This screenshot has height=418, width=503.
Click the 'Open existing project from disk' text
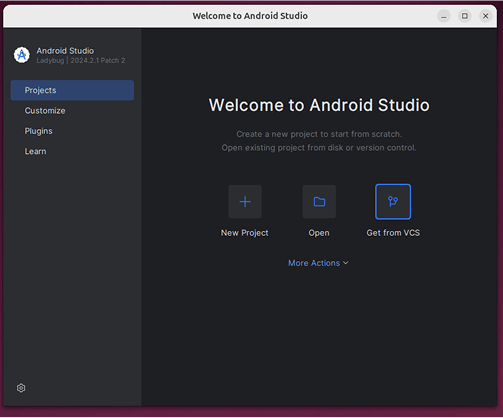319,148
